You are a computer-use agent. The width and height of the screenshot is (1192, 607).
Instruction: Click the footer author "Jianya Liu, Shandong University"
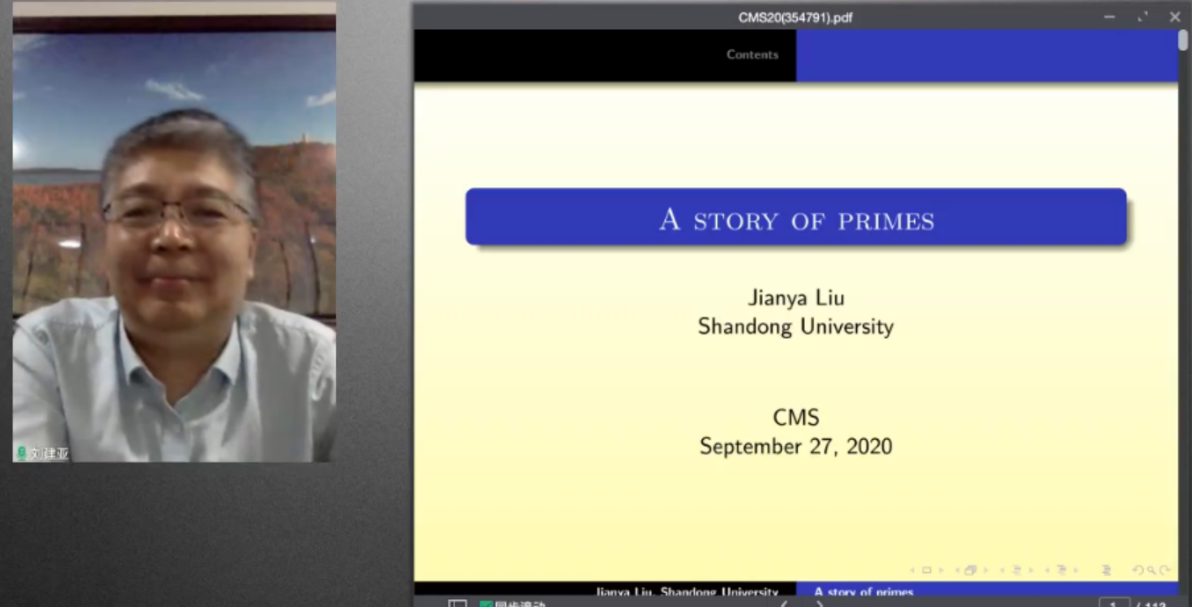[x=686, y=592]
